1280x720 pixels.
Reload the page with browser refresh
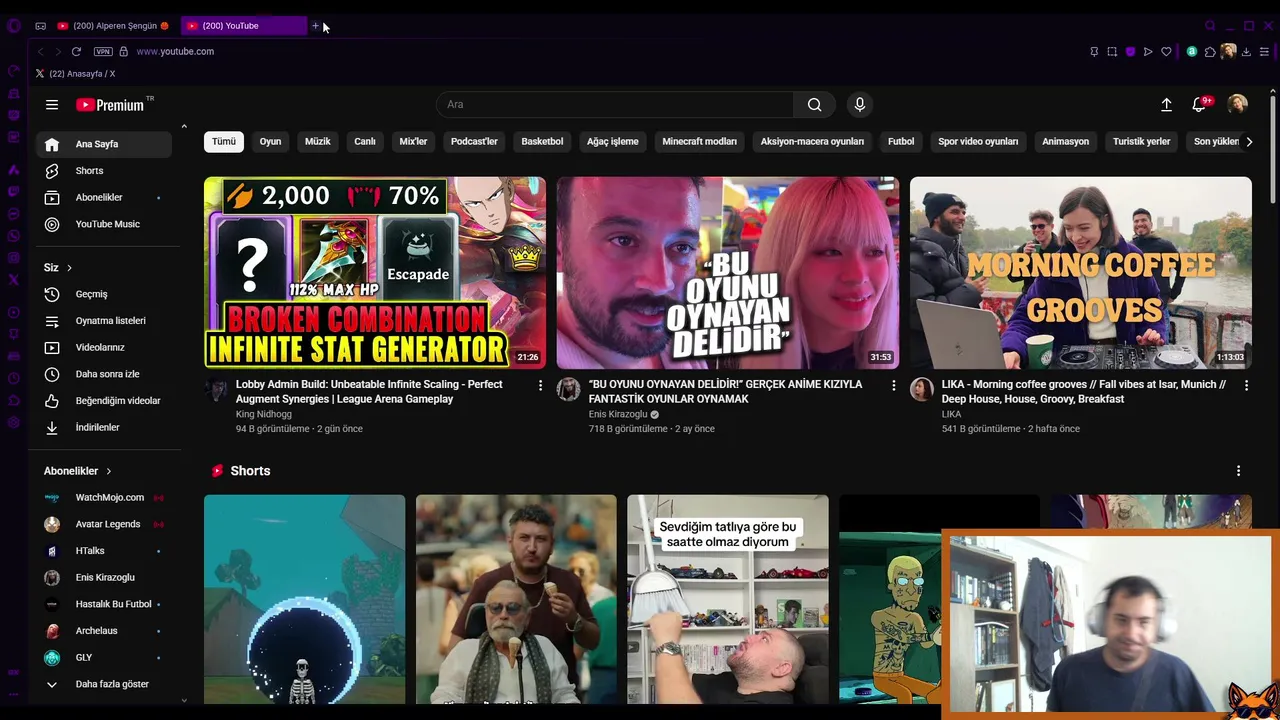tap(76, 51)
